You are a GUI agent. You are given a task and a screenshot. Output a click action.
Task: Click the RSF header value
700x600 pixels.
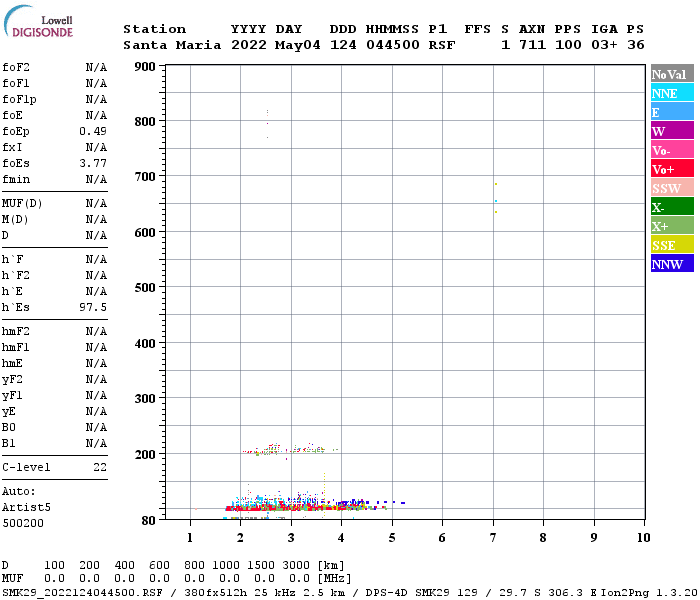pos(442,45)
